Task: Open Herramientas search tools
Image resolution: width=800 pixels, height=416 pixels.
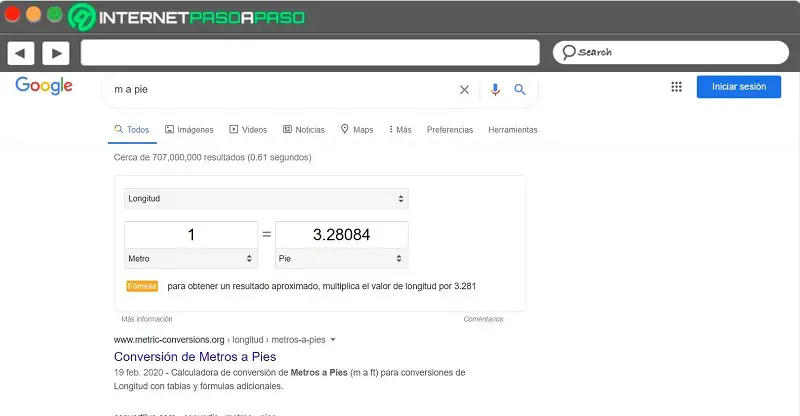Action: (x=513, y=130)
